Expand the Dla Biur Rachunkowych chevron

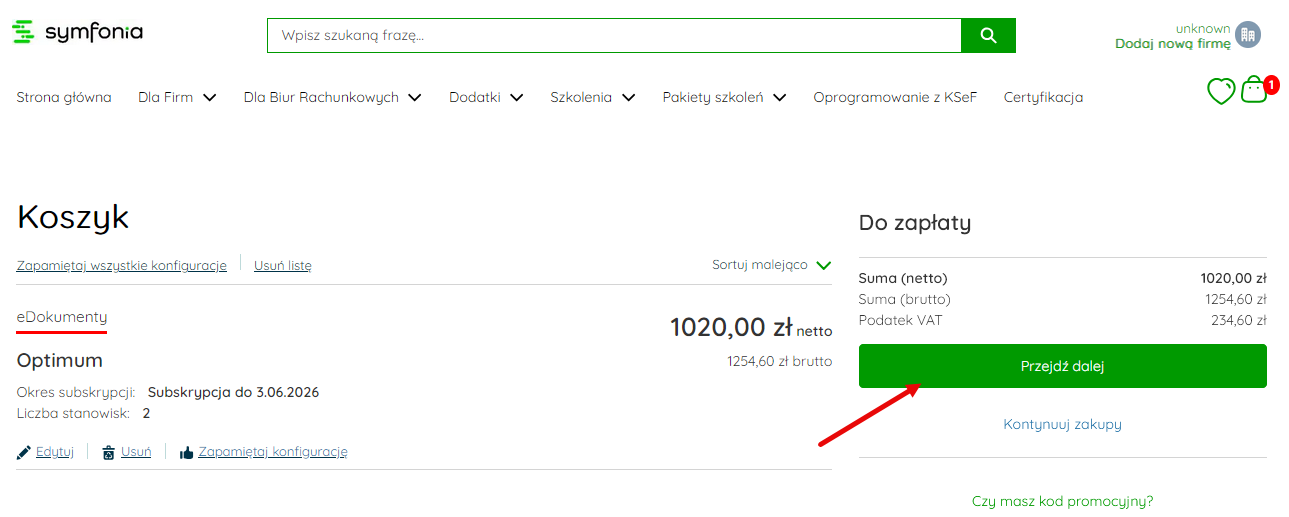pyautogui.click(x=415, y=98)
